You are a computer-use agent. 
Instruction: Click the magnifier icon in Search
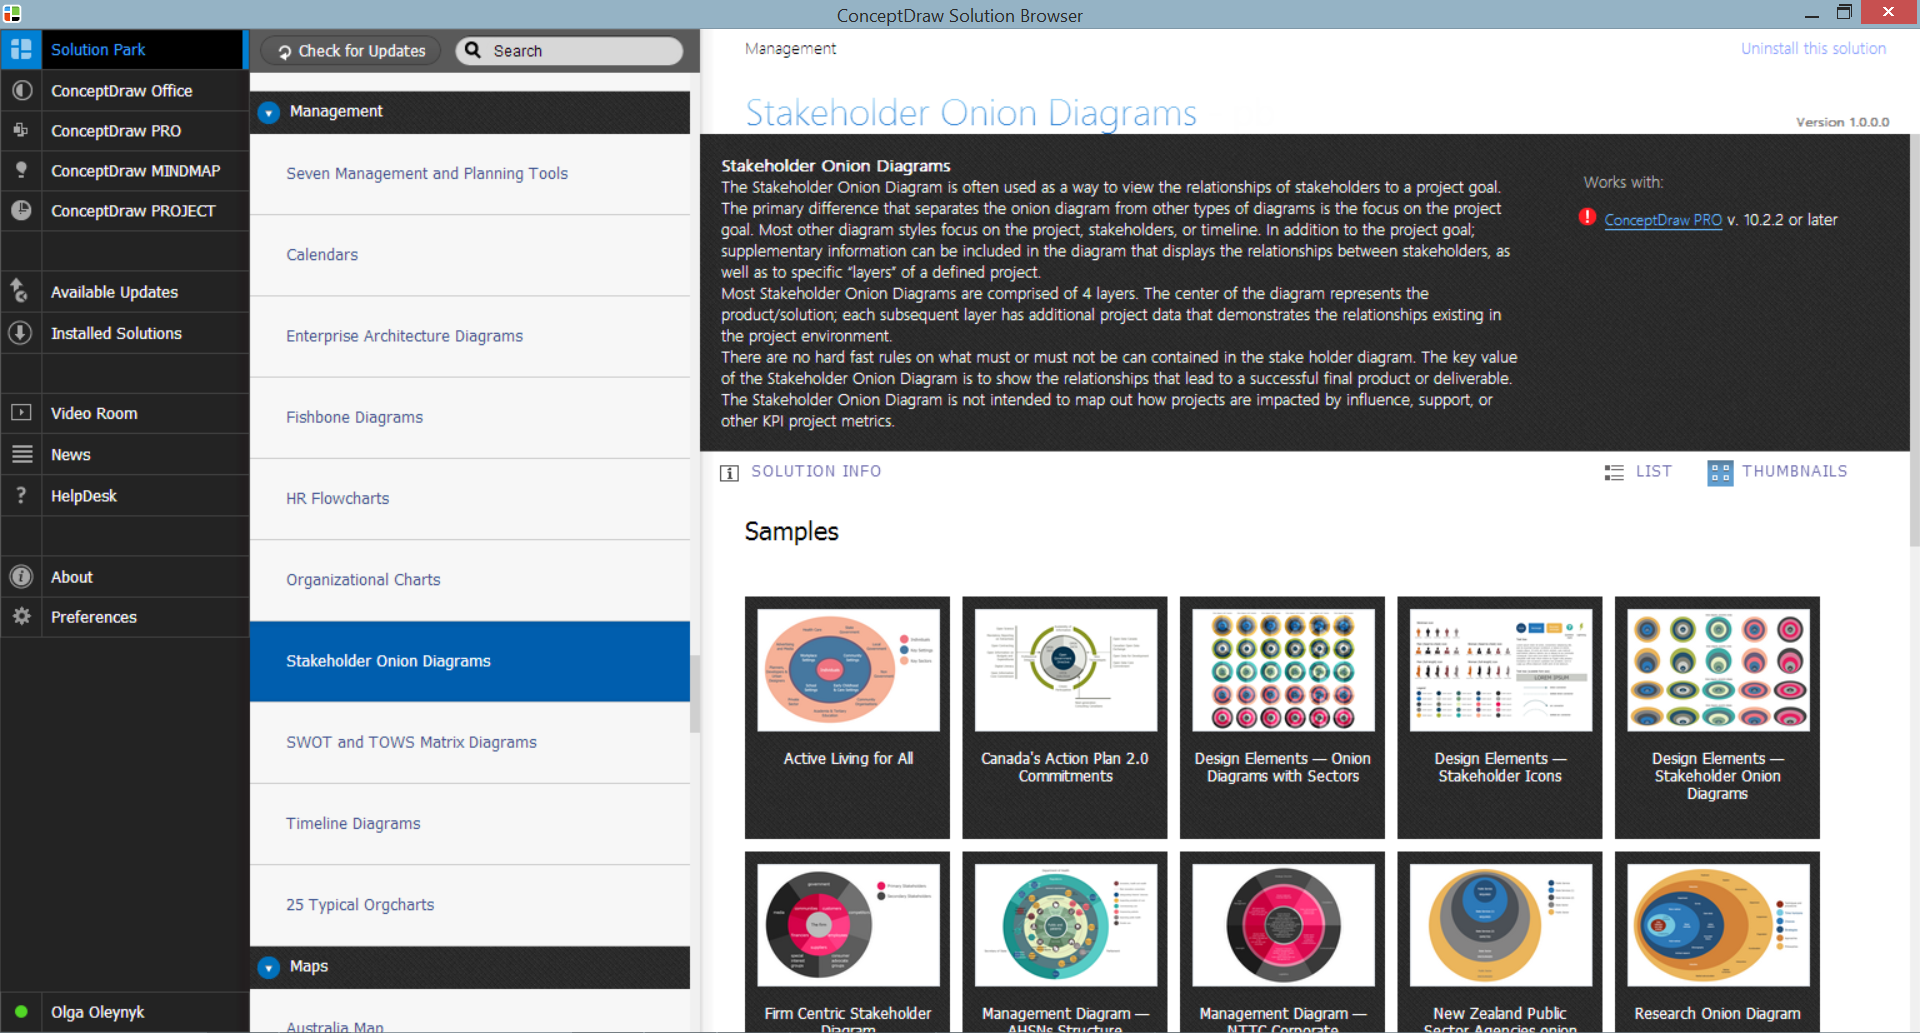pos(473,50)
